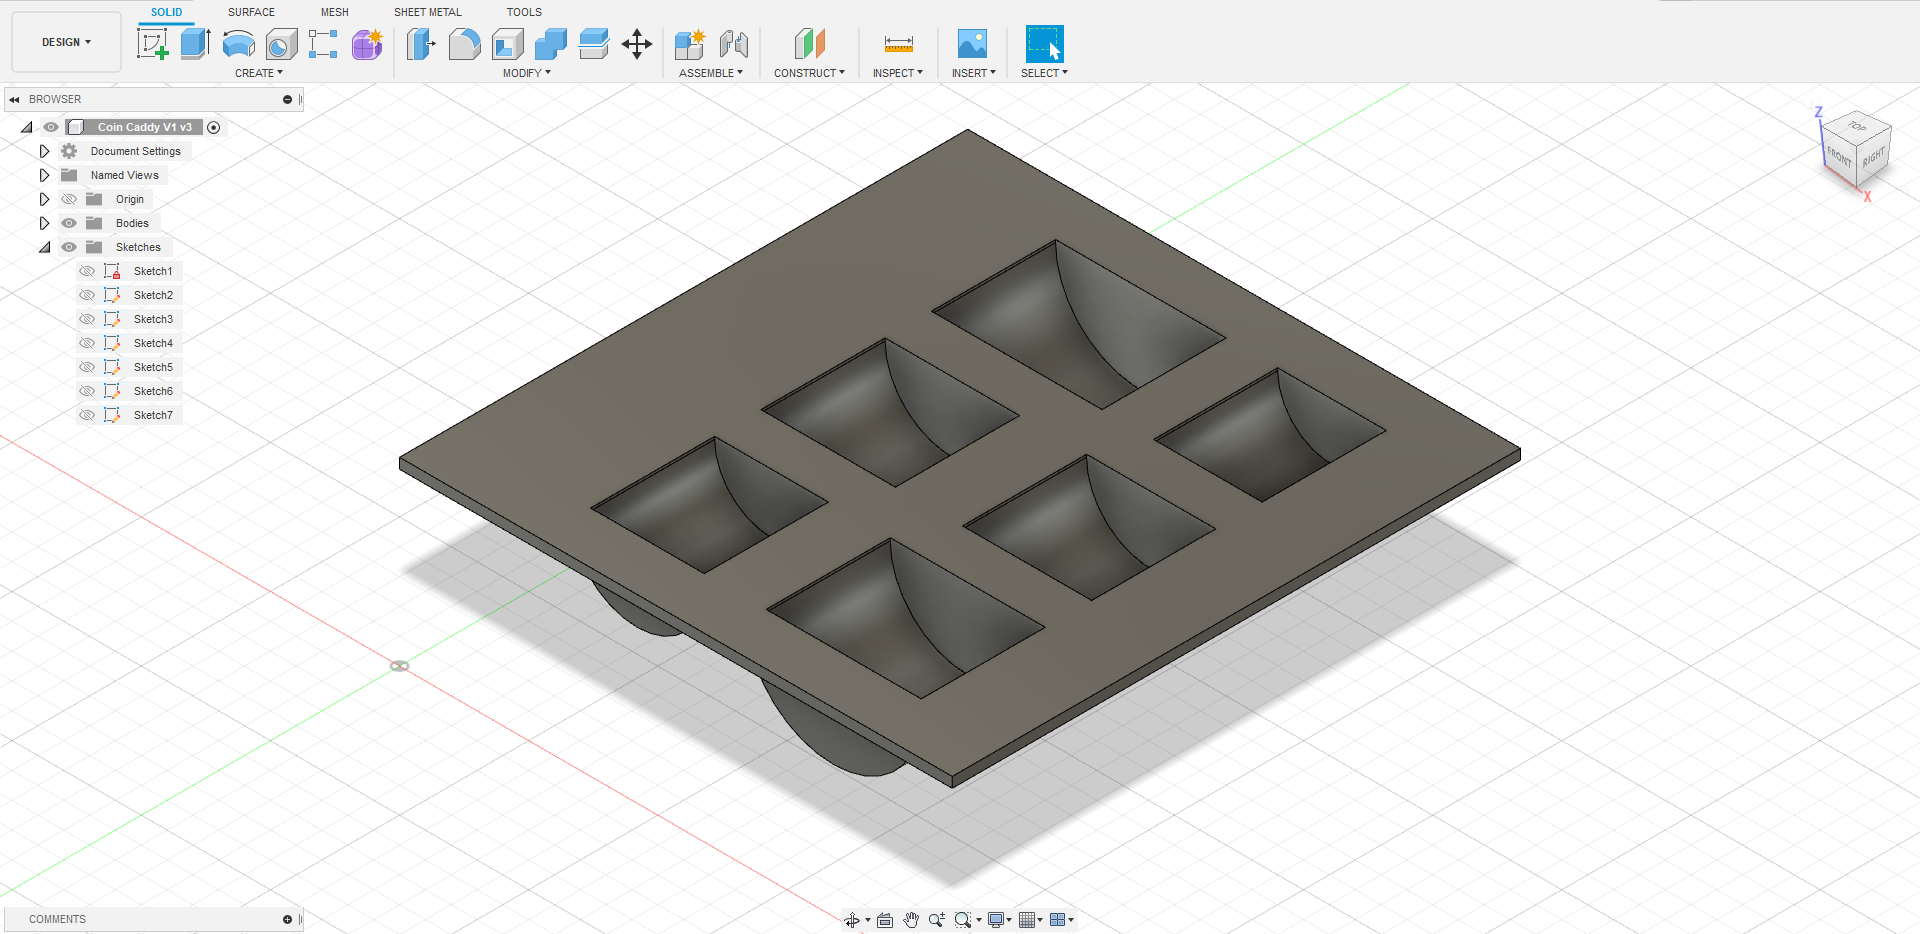Click the Create Sketch tool icon

click(152, 44)
